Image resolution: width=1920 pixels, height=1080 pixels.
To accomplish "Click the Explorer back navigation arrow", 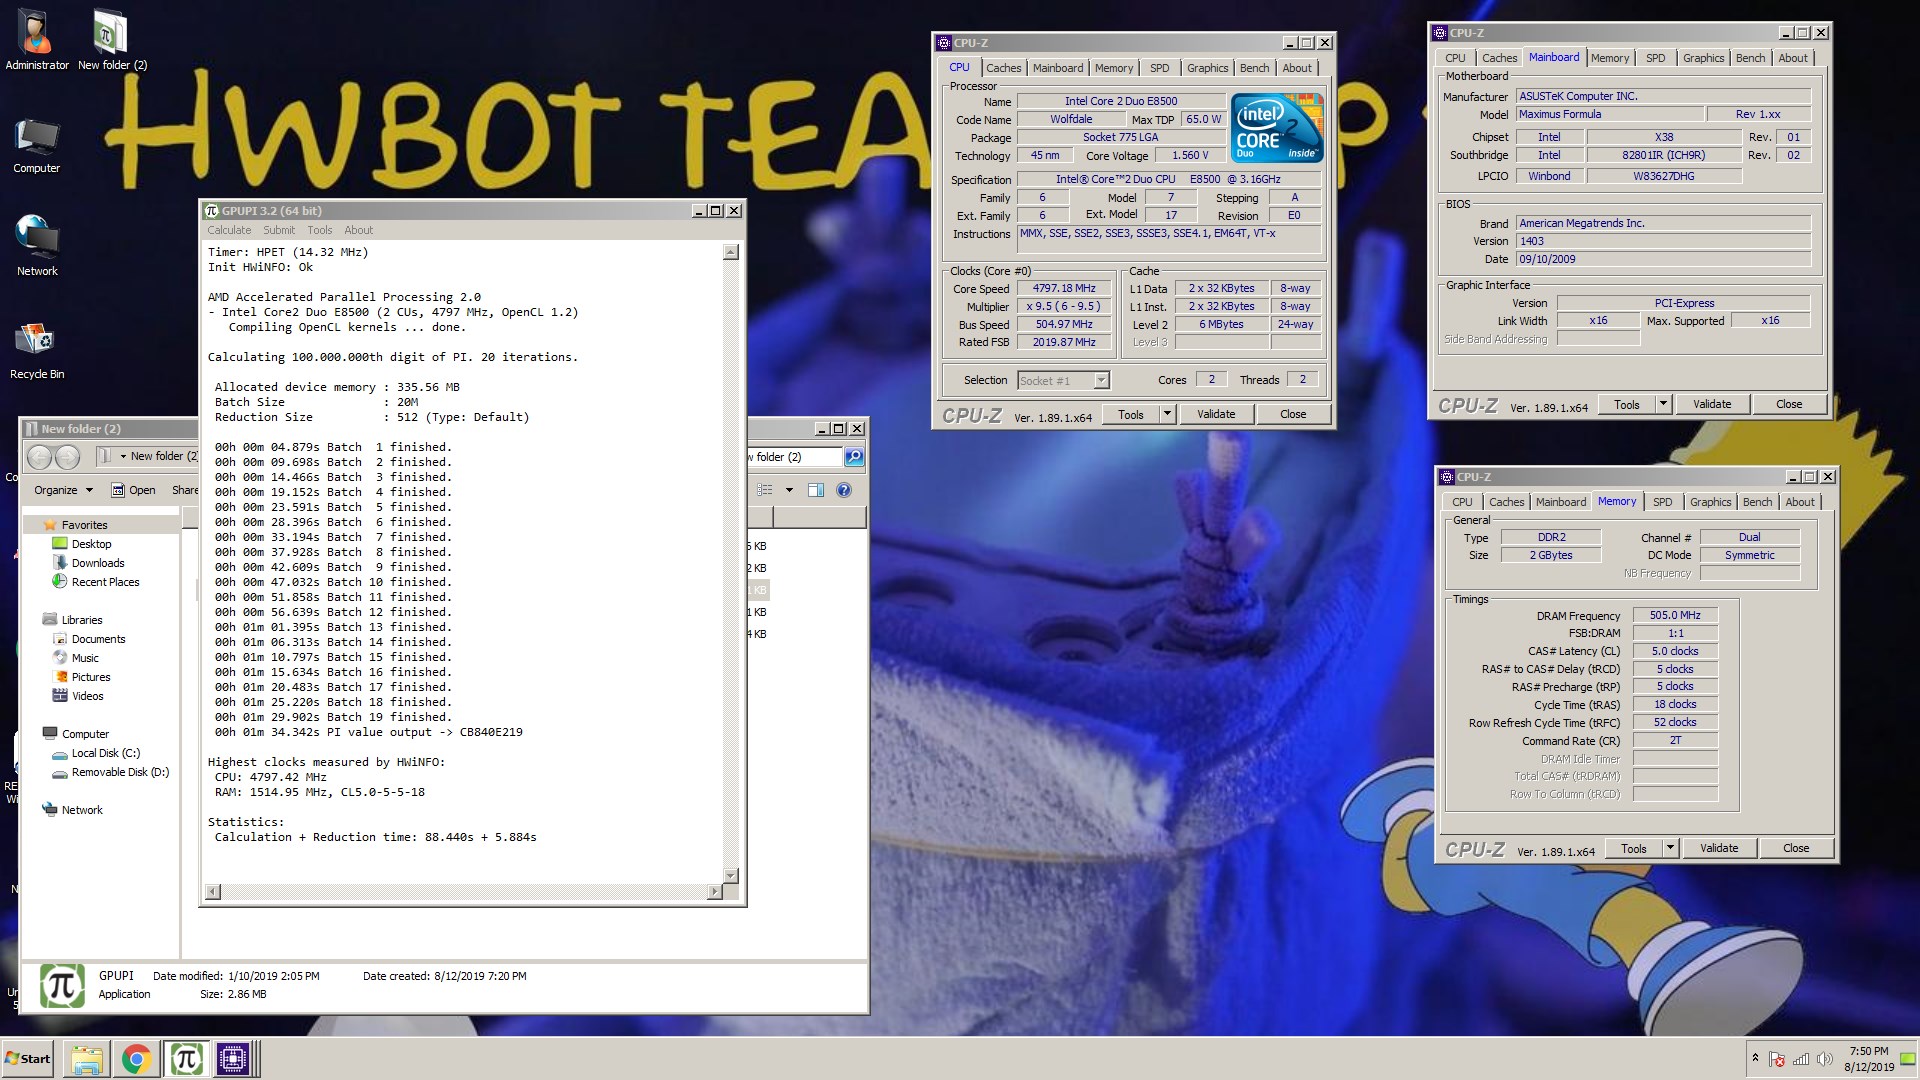I will coord(40,457).
